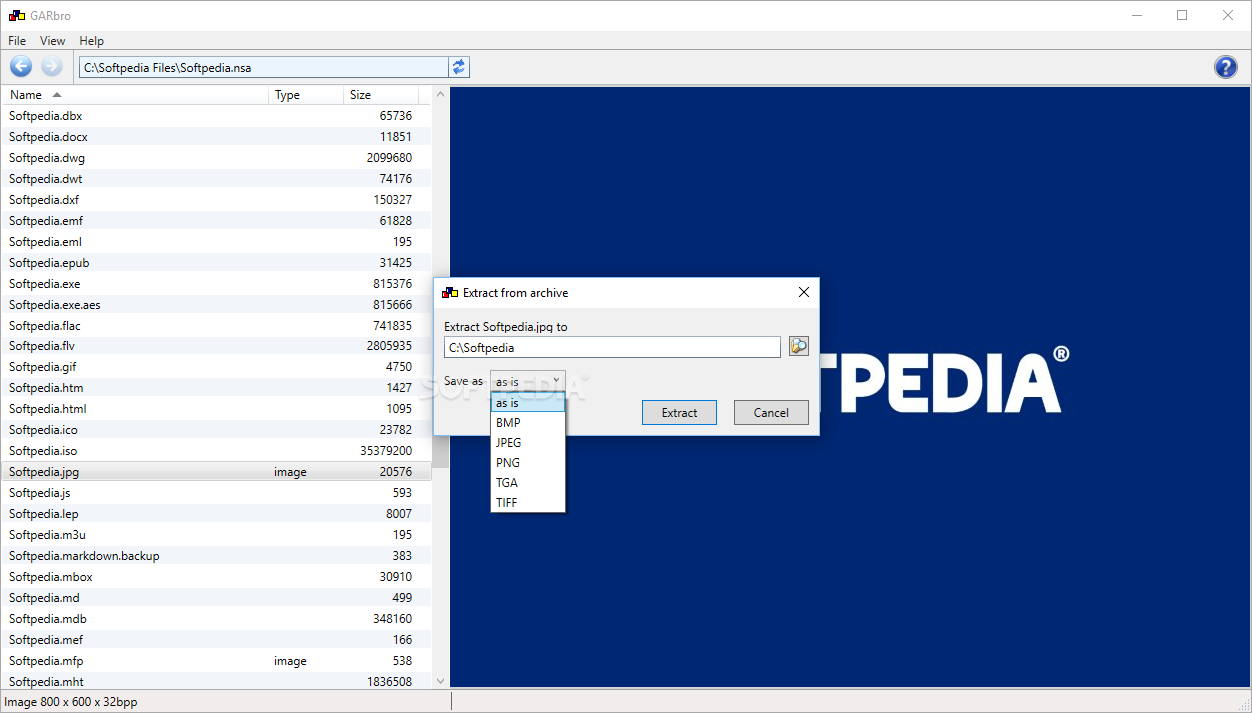Choose JPEG as the save format
Screen dimensions: 1252x713
point(528,443)
